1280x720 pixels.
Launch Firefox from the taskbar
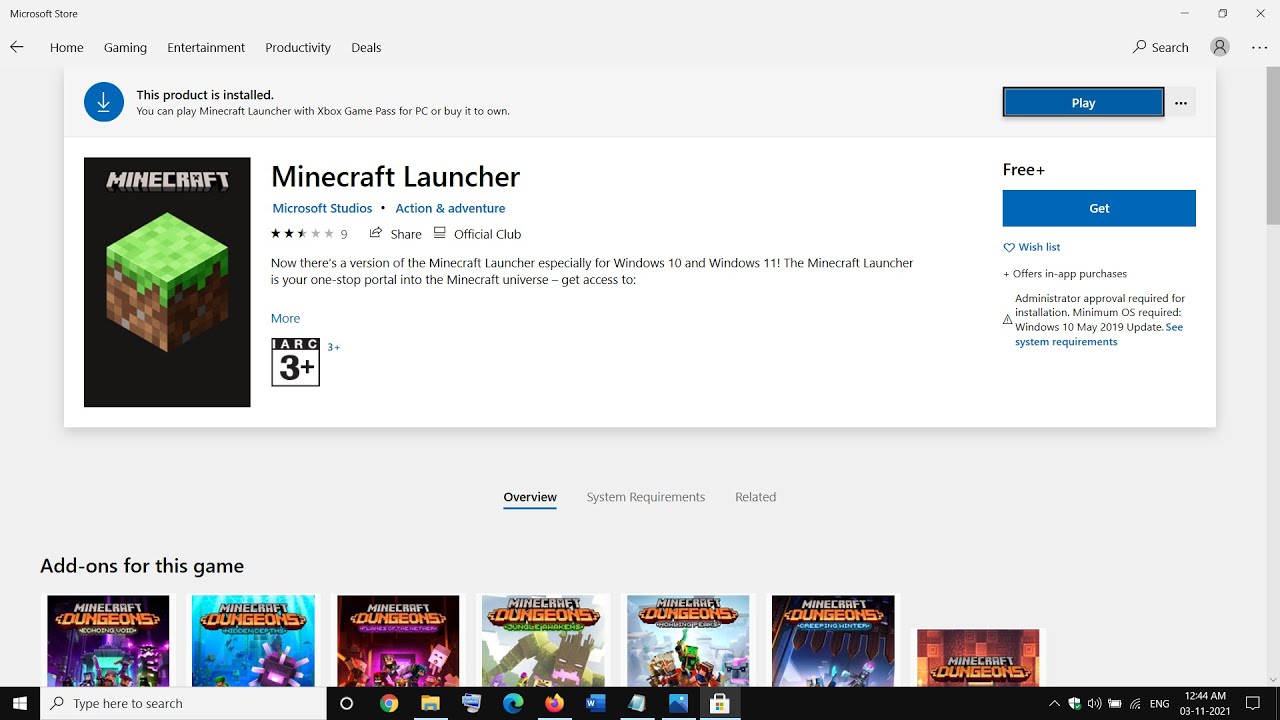pyautogui.click(x=554, y=703)
